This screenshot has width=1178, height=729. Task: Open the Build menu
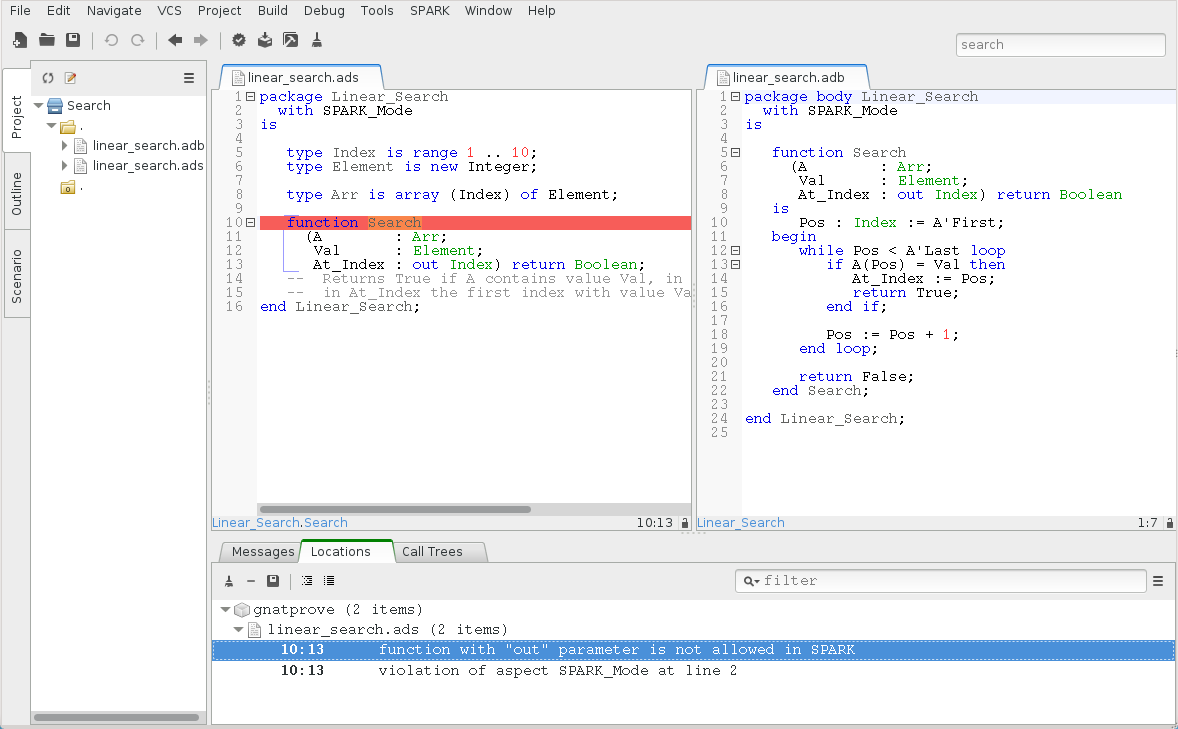pos(273,11)
